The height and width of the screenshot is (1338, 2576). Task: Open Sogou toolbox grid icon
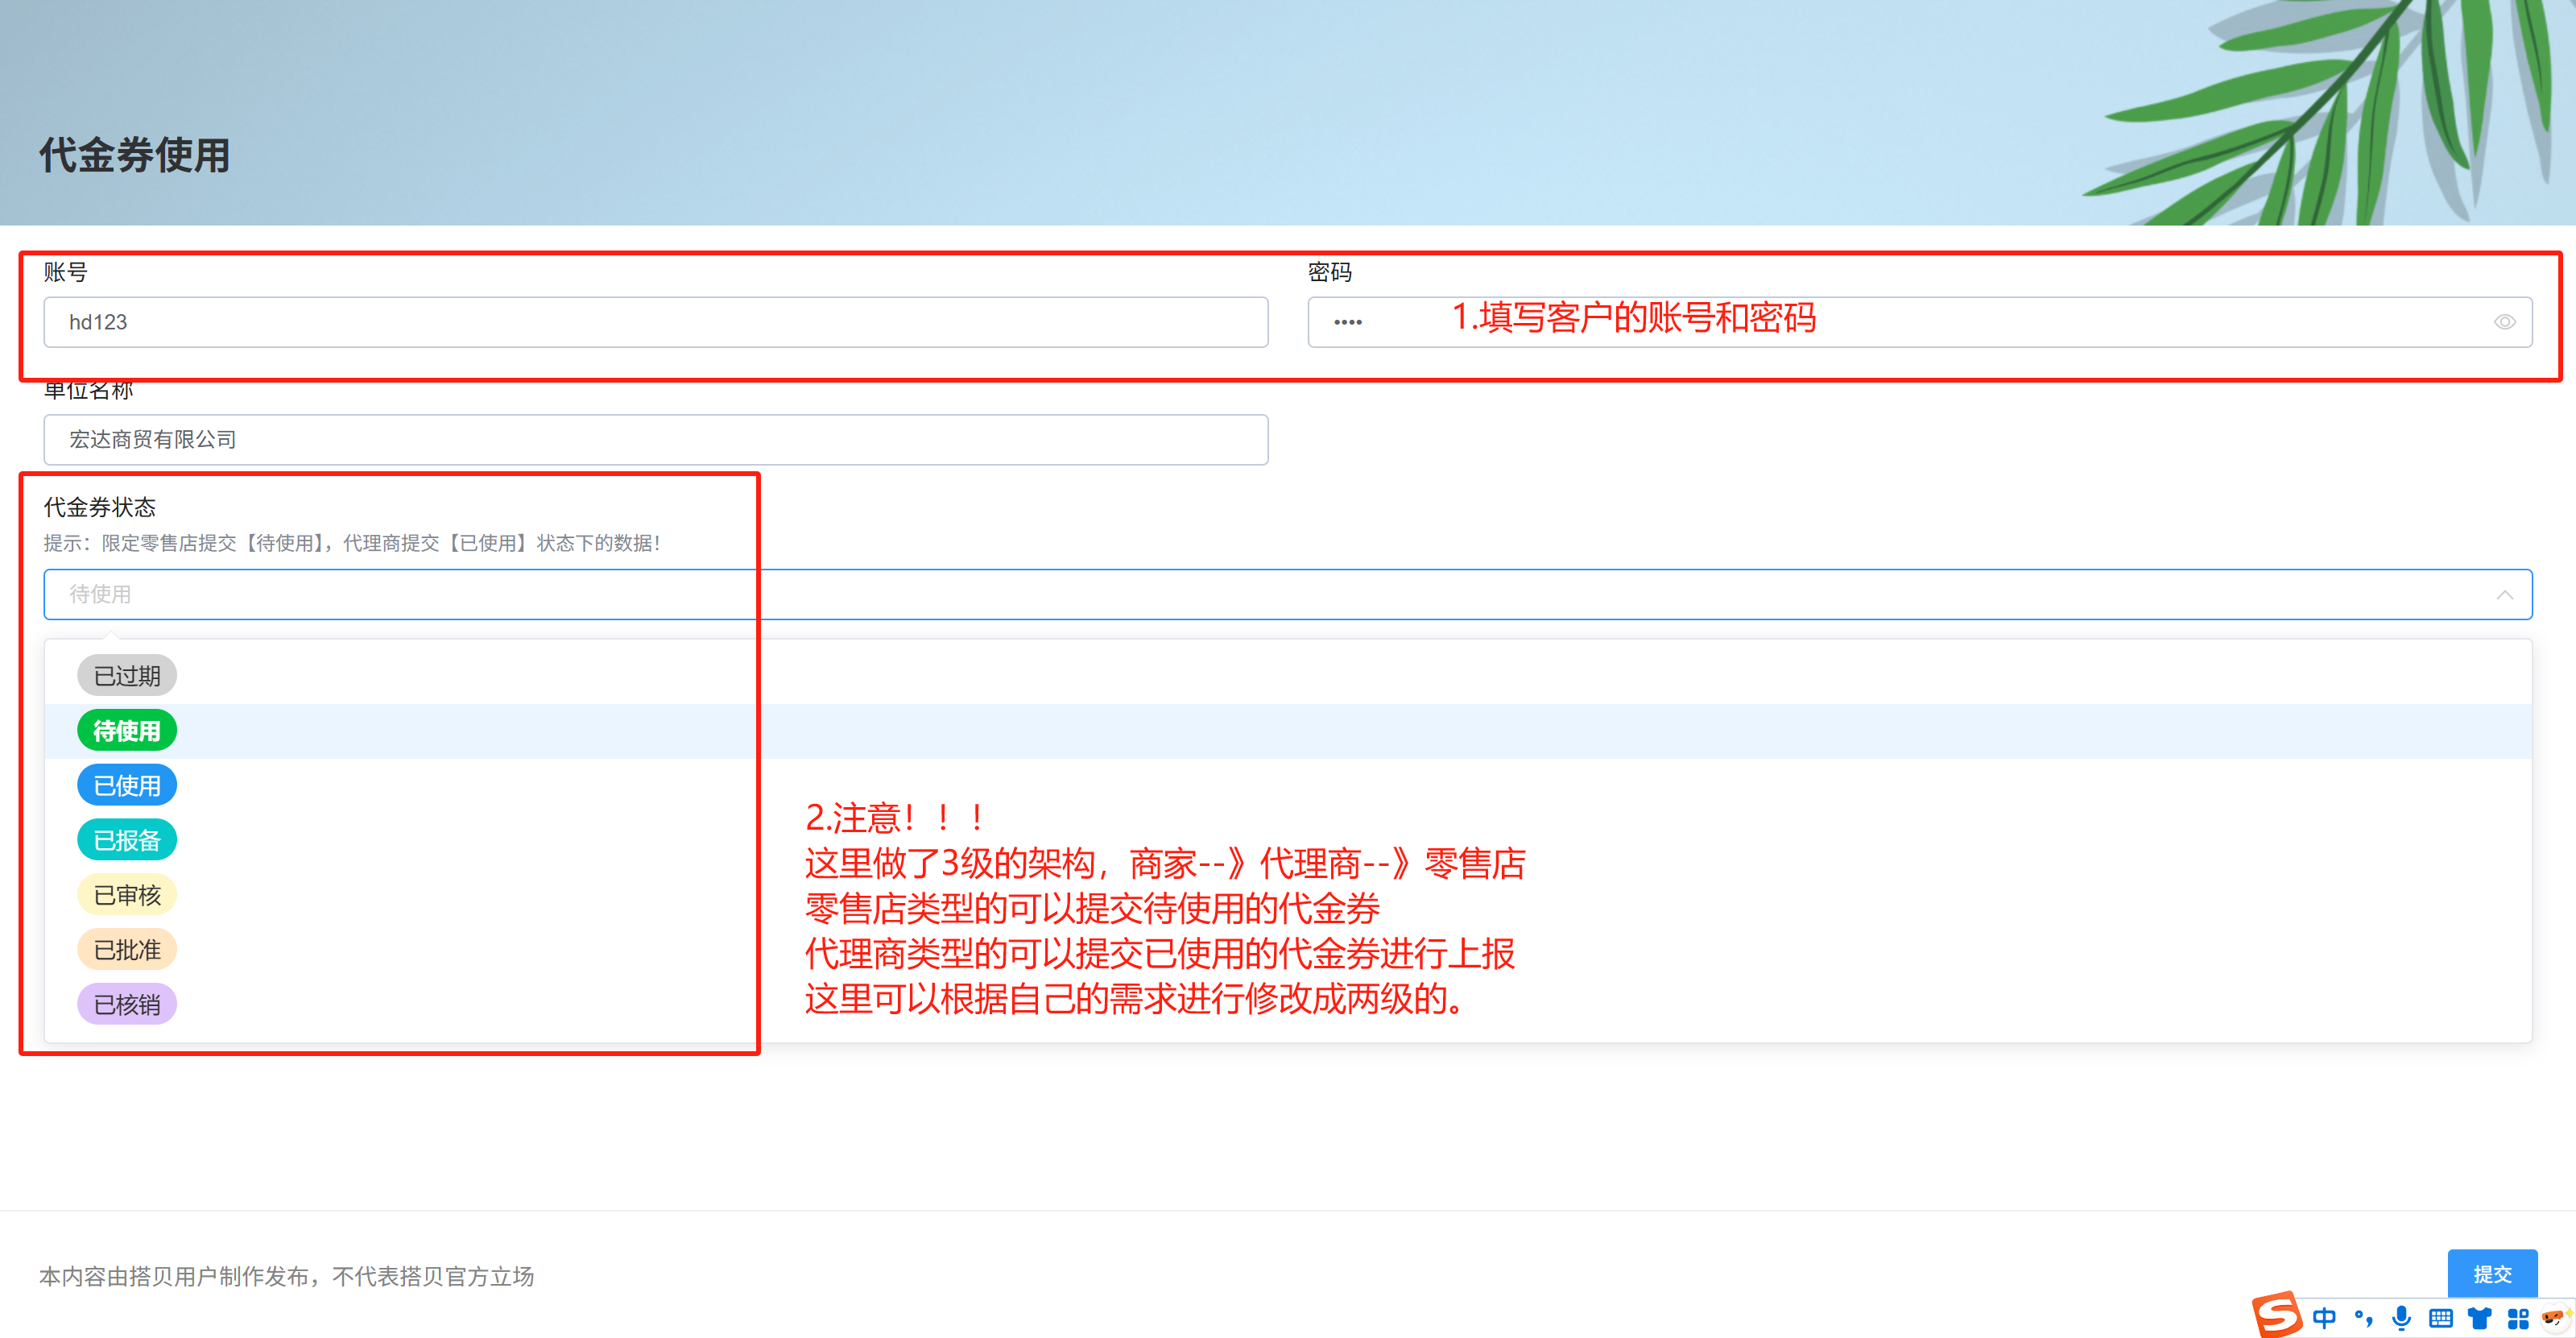2518,1318
